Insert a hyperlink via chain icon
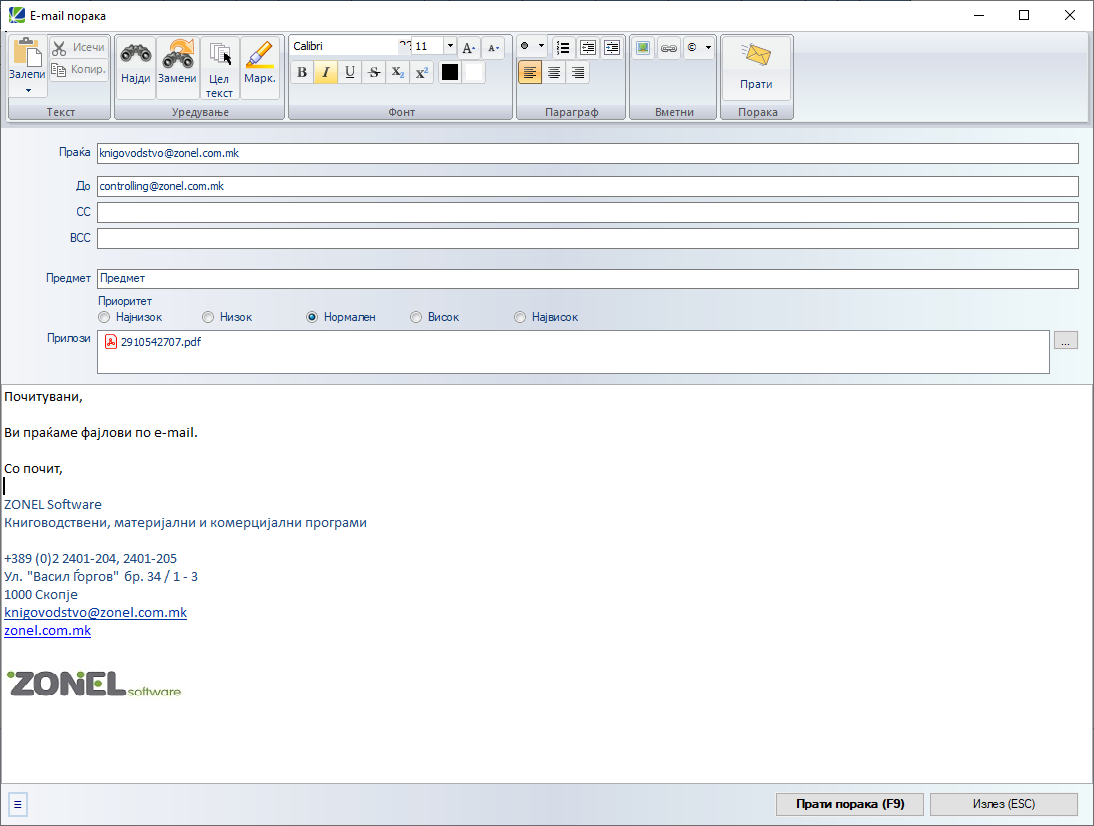 (x=668, y=47)
